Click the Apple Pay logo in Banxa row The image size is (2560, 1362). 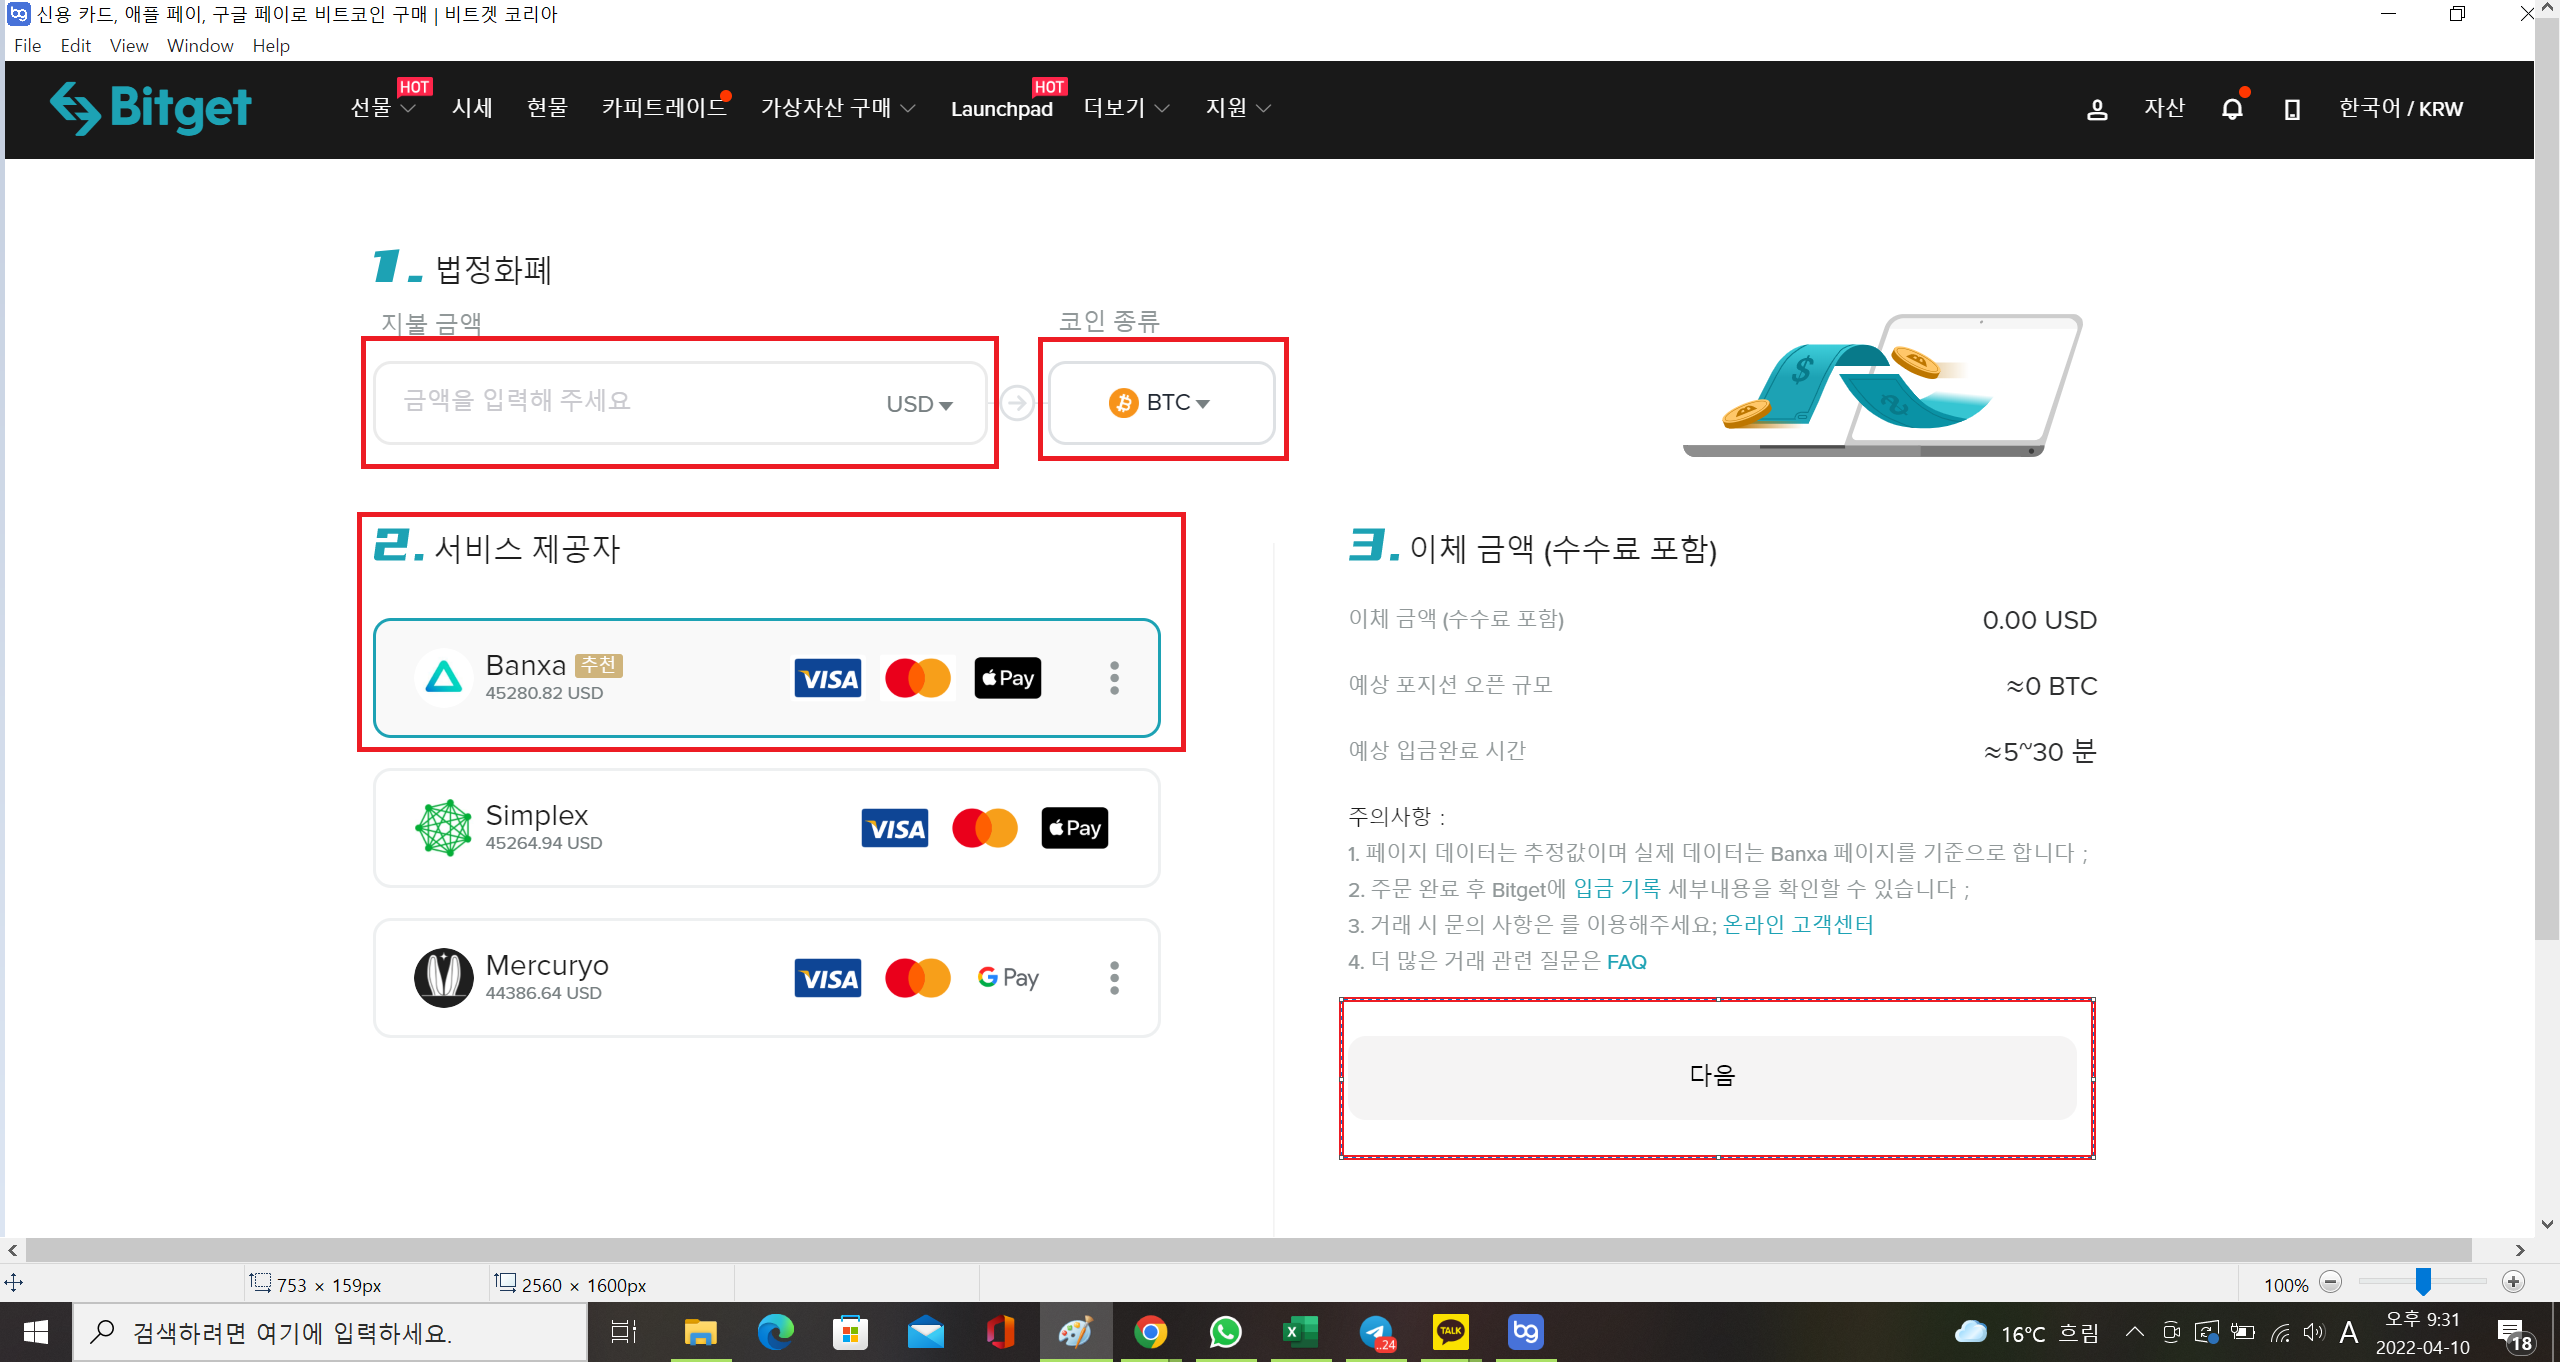[1007, 678]
